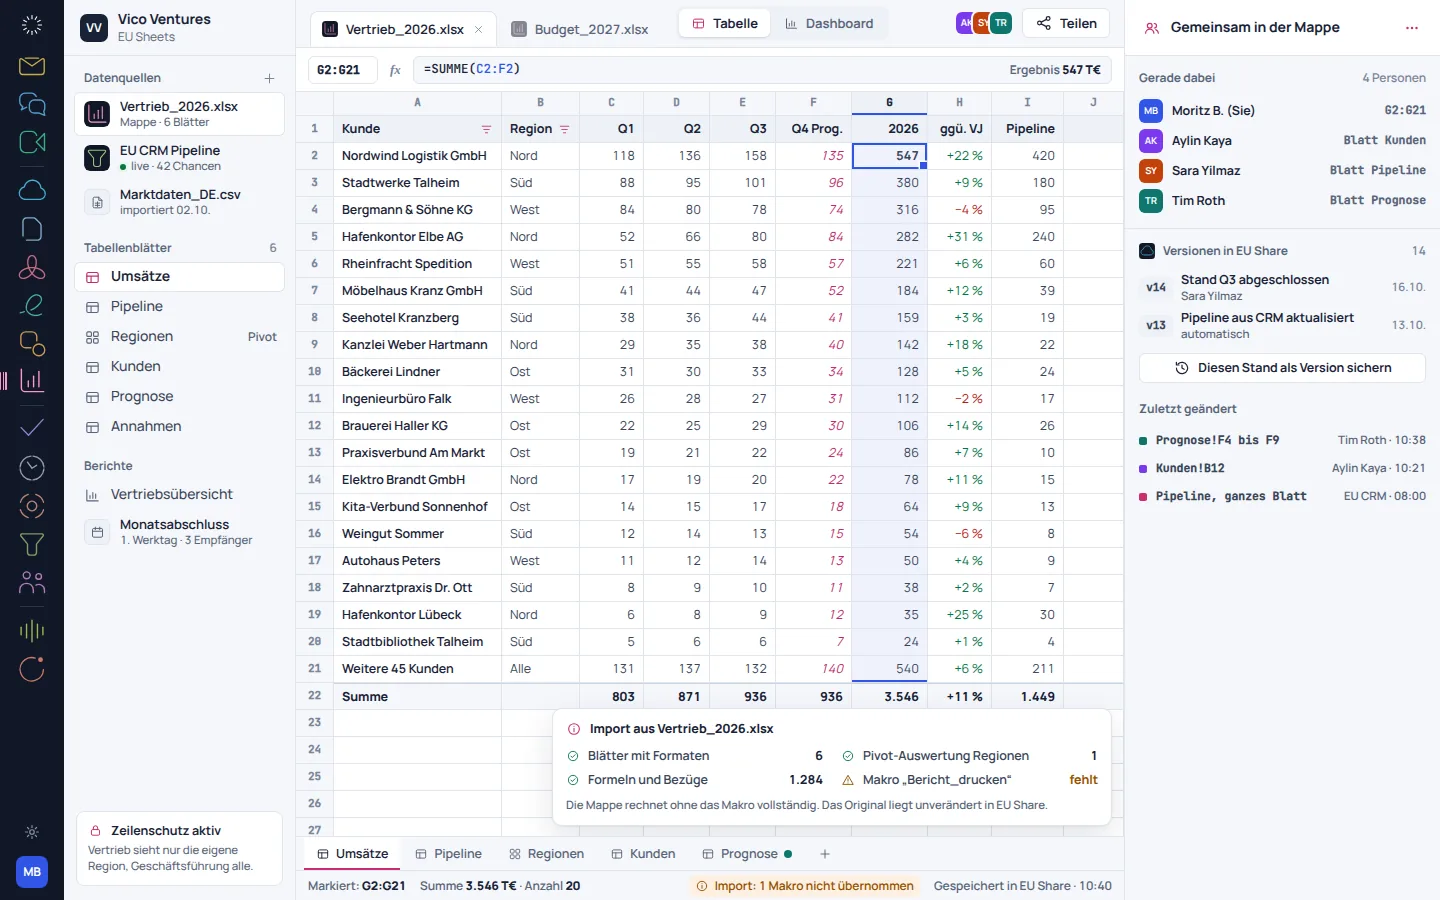Viewport: 1440px width, 900px height.
Task: Open the Vertriebsübersicht report
Action: (179, 495)
